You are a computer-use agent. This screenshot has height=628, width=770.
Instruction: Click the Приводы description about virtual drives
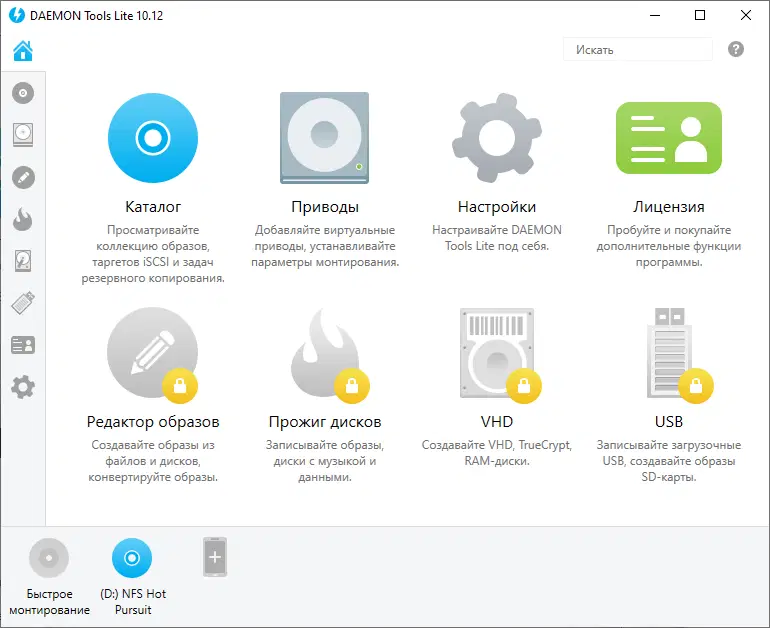pyautogui.click(x=325, y=246)
